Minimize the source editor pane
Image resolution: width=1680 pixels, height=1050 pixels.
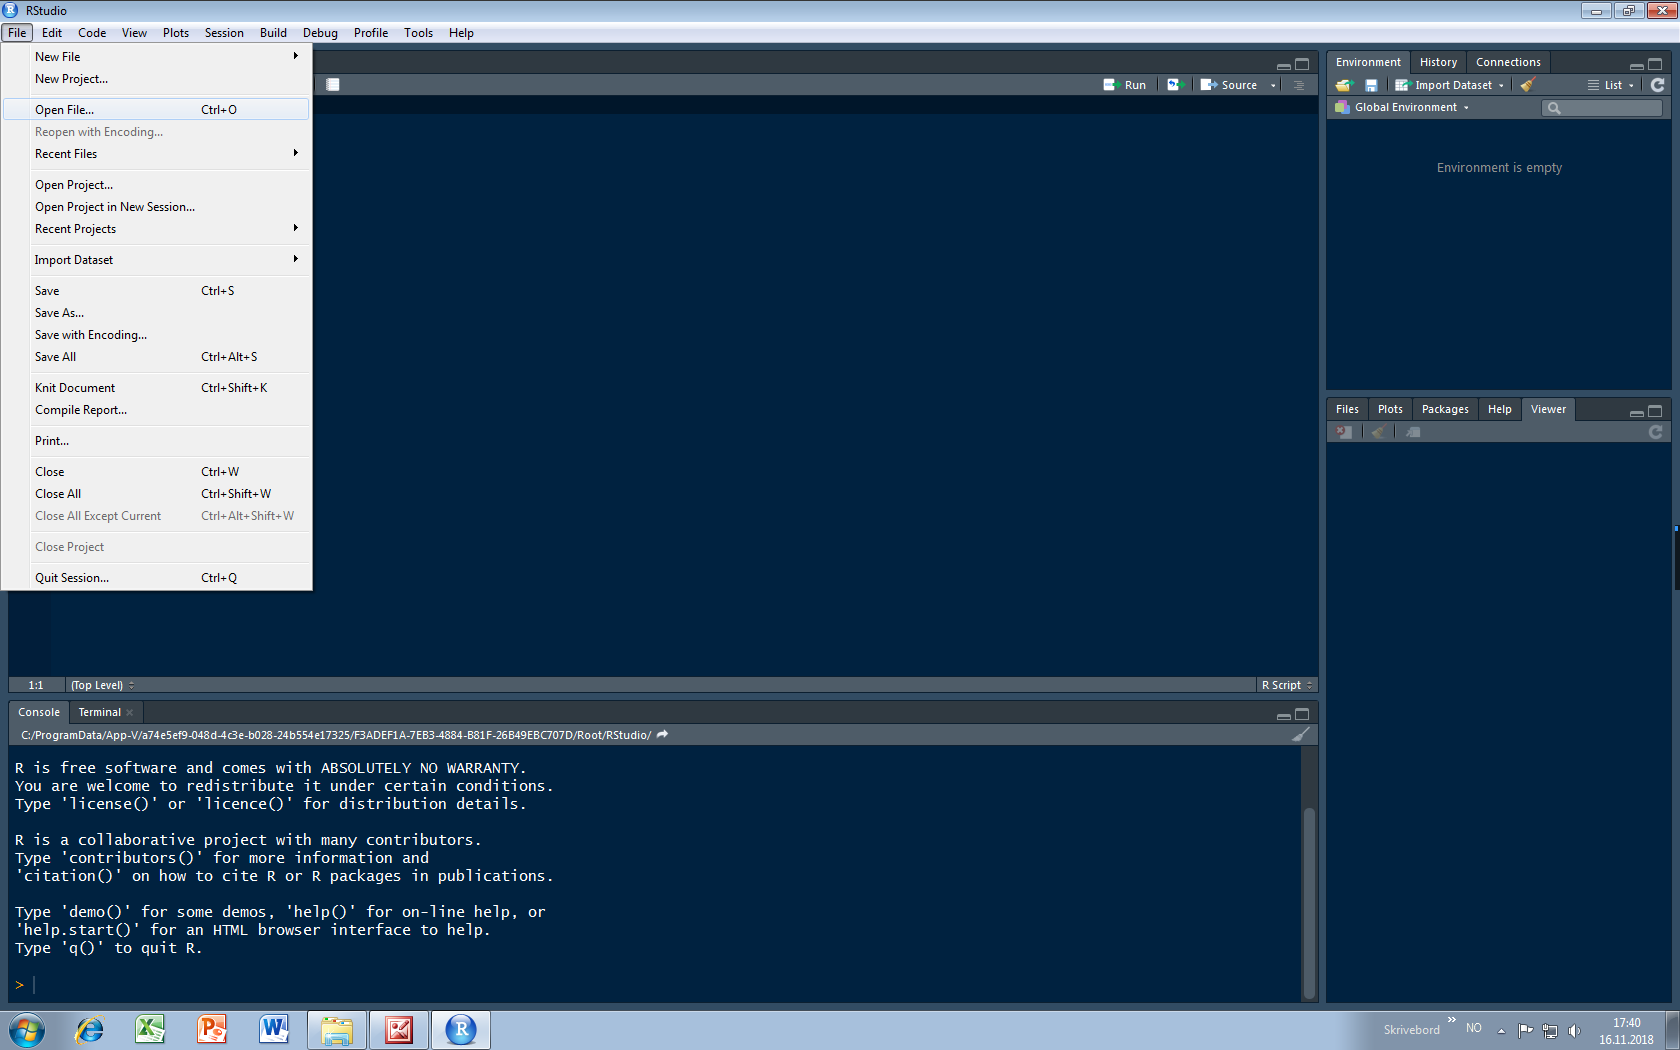point(1283,65)
